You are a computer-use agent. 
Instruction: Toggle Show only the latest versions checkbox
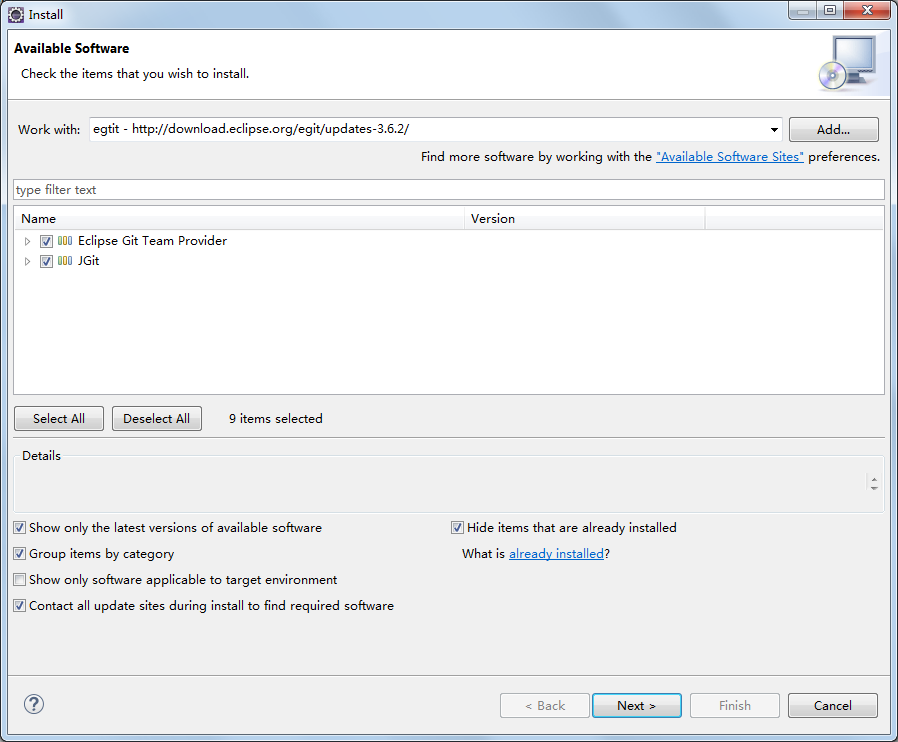pos(19,528)
